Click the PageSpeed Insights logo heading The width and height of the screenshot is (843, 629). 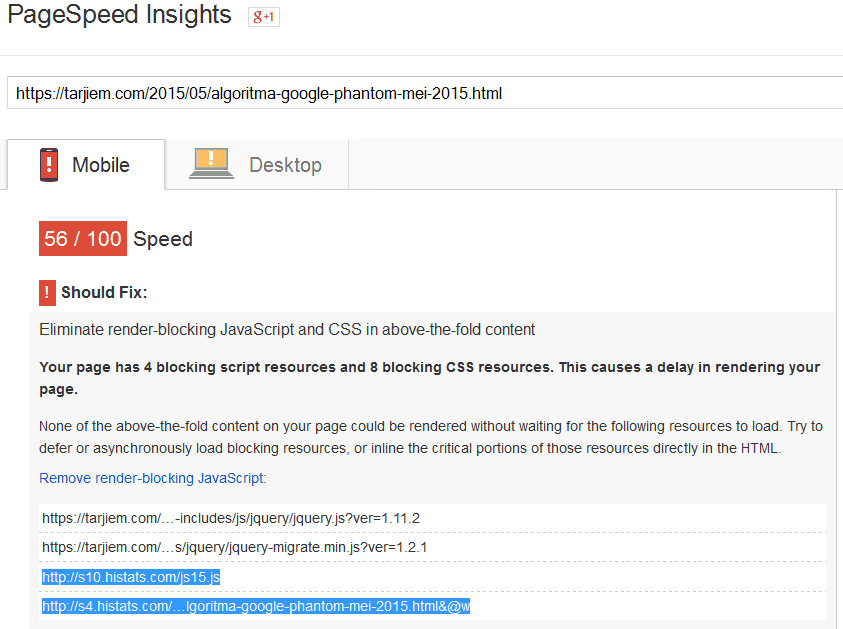coord(118,15)
